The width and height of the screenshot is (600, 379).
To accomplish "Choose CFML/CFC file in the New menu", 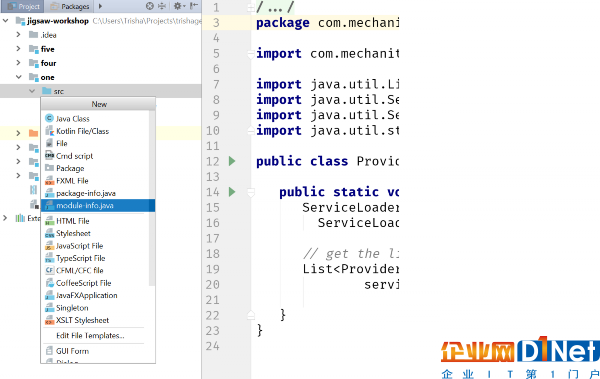I will (x=98, y=270).
